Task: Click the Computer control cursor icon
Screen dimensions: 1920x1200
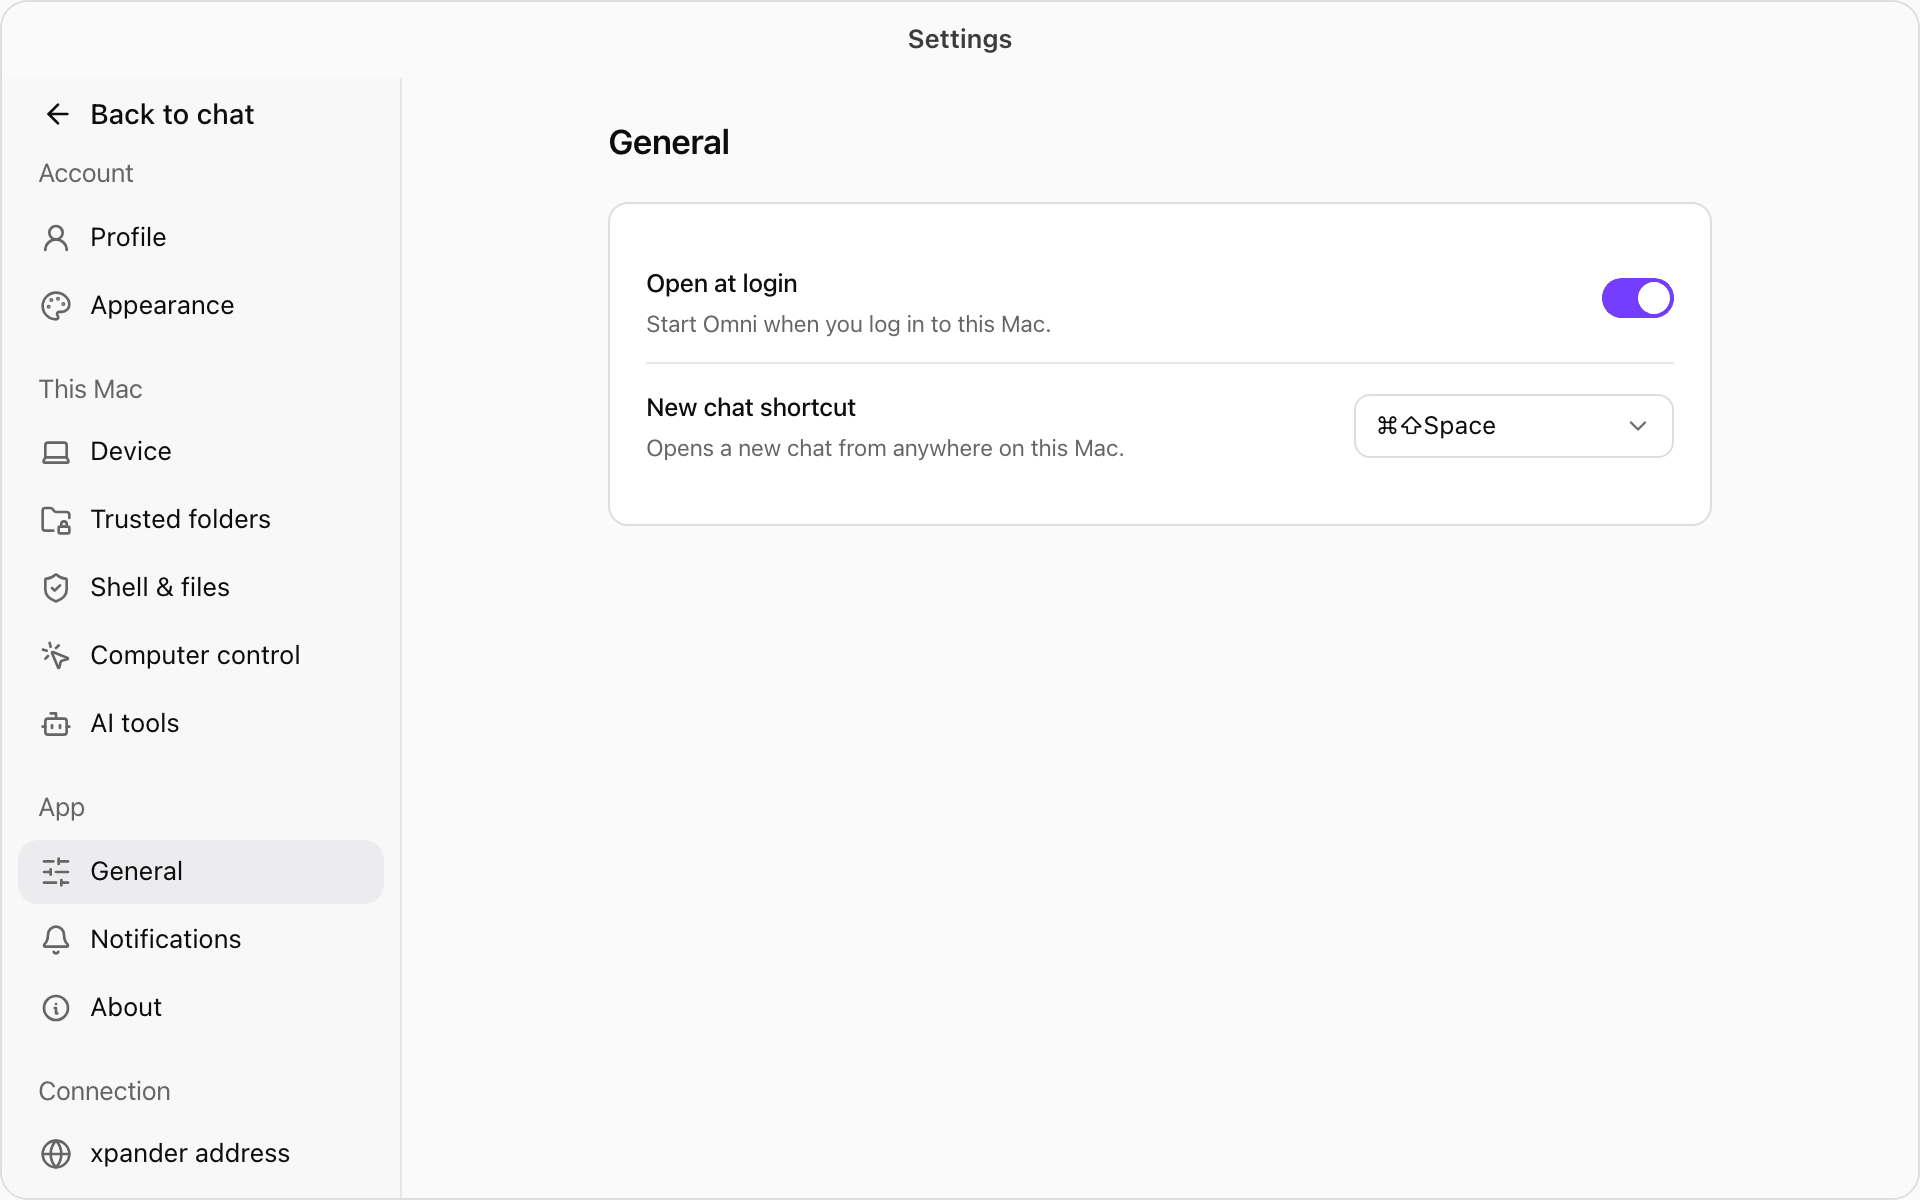Action: coord(56,656)
